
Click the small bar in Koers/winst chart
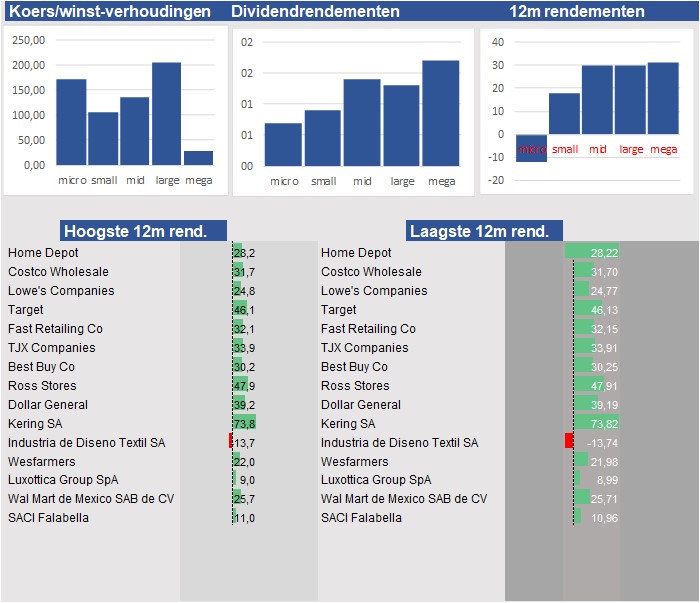pyautogui.click(x=103, y=139)
